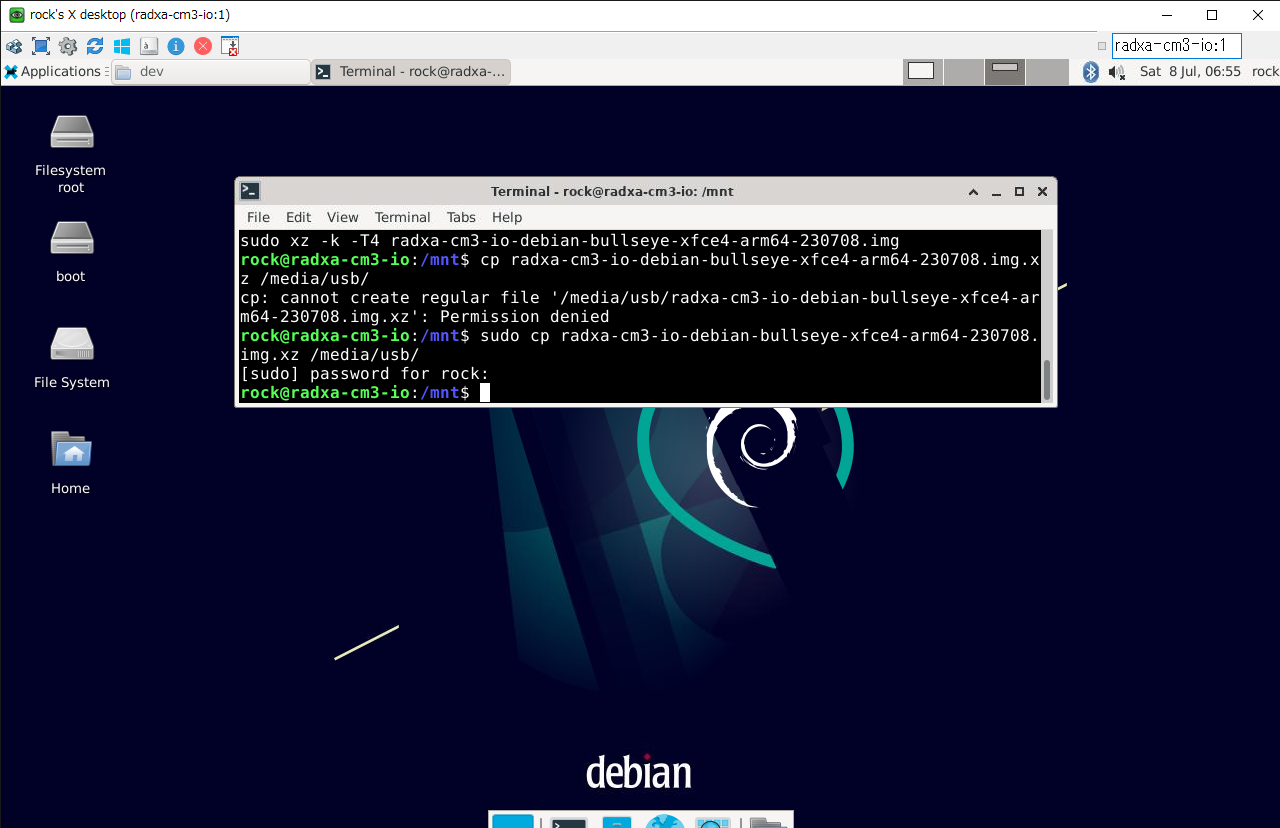Screen dimensions: 1280x828
Task: Open the Bluetooth tray icon
Action: 1091,71
